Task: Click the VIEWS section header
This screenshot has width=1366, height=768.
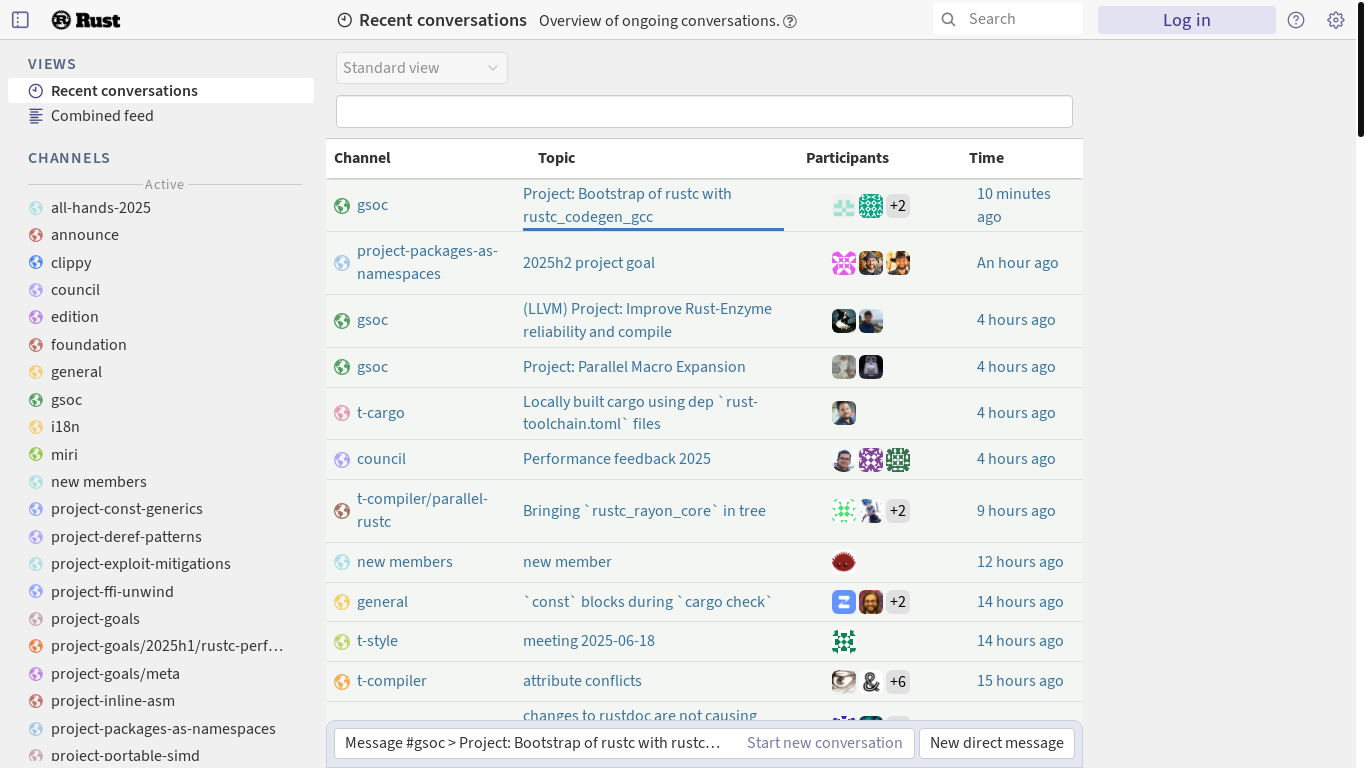Action: coord(52,64)
